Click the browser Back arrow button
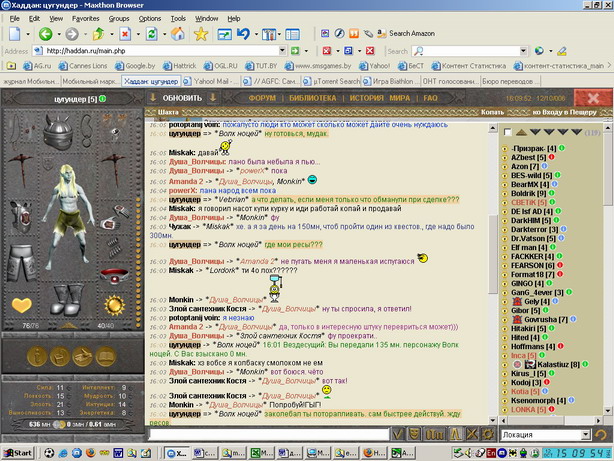This screenshot has width=614, height=461. pos(45,34)
